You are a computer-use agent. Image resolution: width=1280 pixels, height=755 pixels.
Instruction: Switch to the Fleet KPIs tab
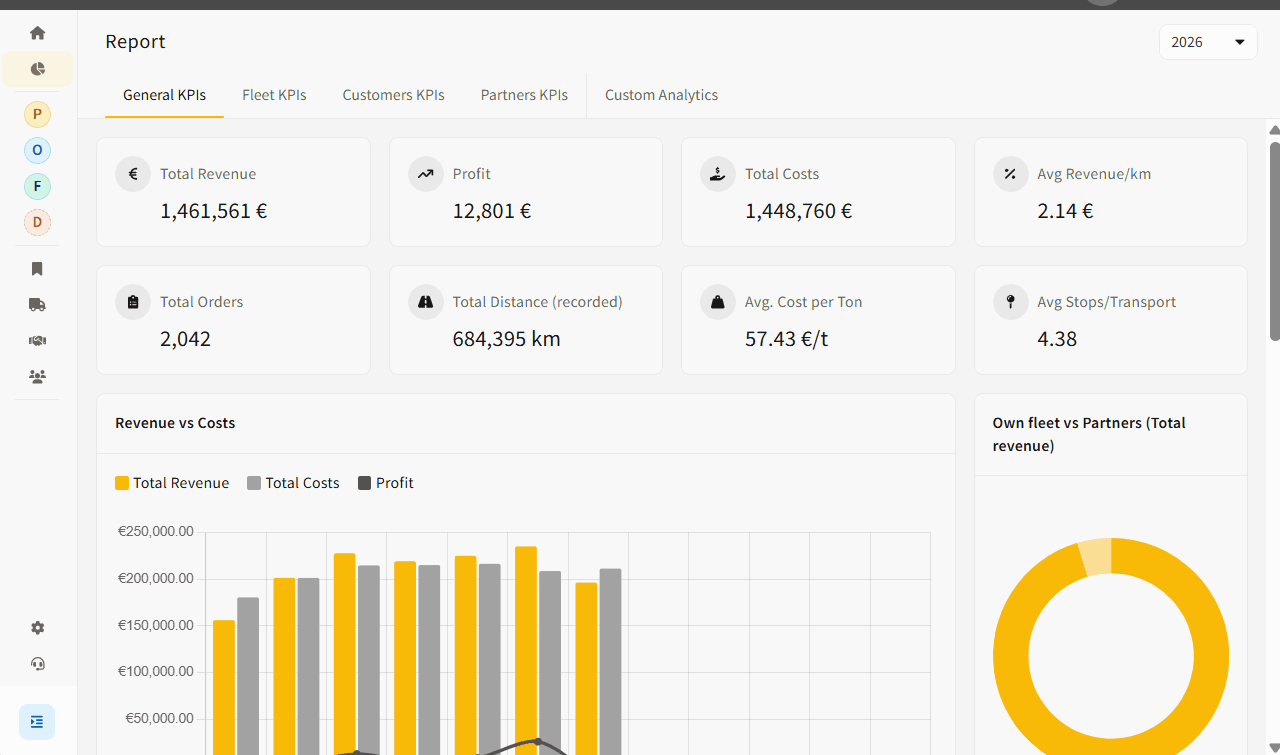[x=274, y=95]
